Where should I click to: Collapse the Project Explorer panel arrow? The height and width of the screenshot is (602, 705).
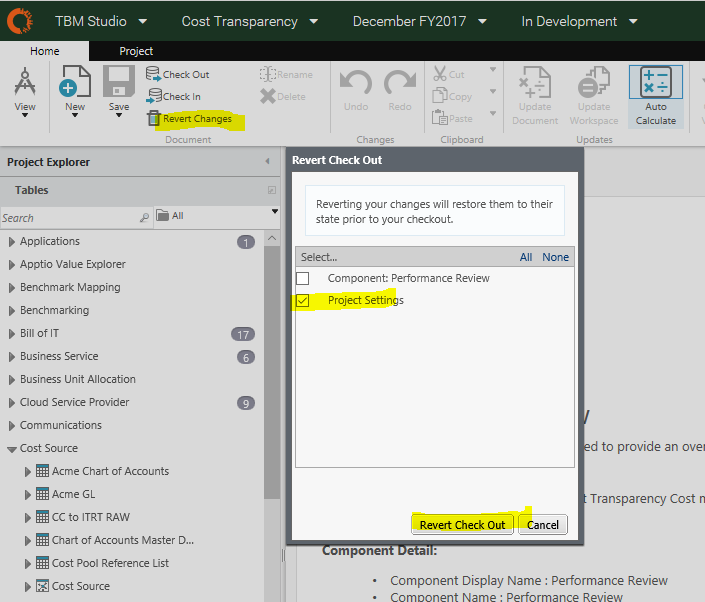coord(268,161)
